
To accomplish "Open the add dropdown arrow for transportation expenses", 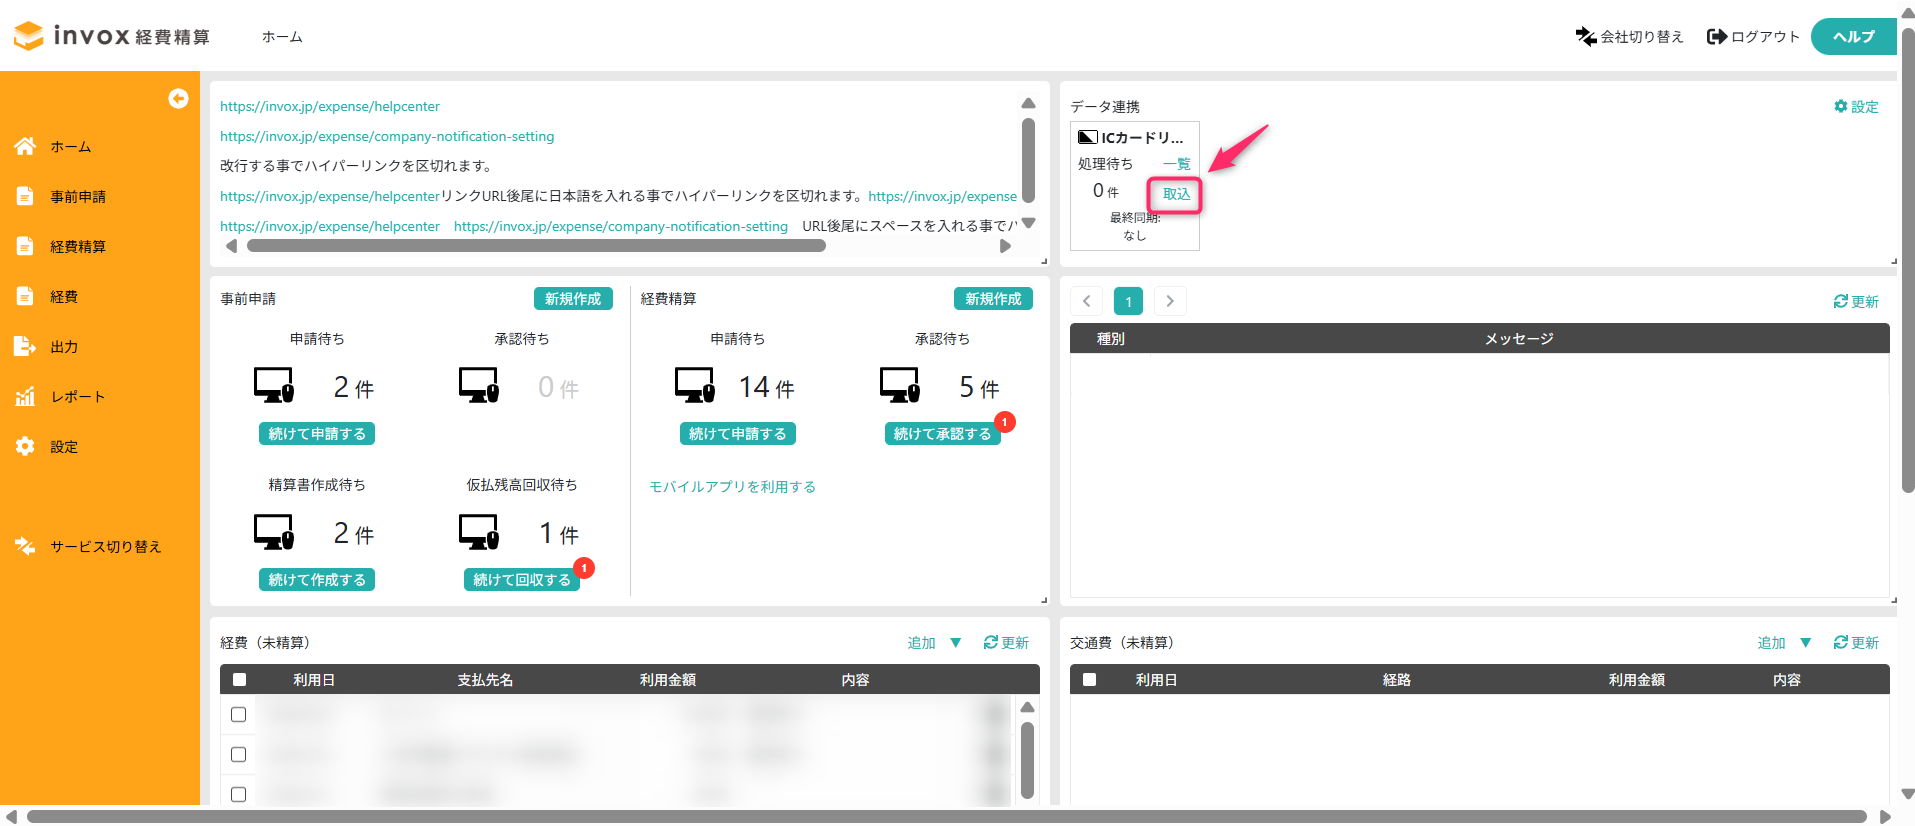I will tap(1806, 642).
